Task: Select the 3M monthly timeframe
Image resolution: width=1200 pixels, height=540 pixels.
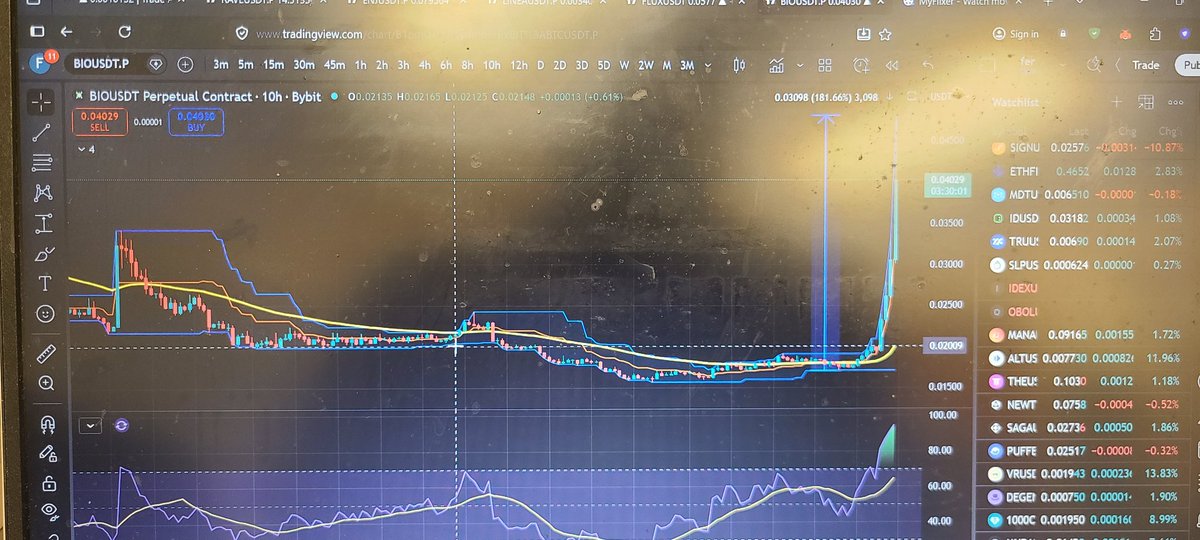Action: [687, 65]
